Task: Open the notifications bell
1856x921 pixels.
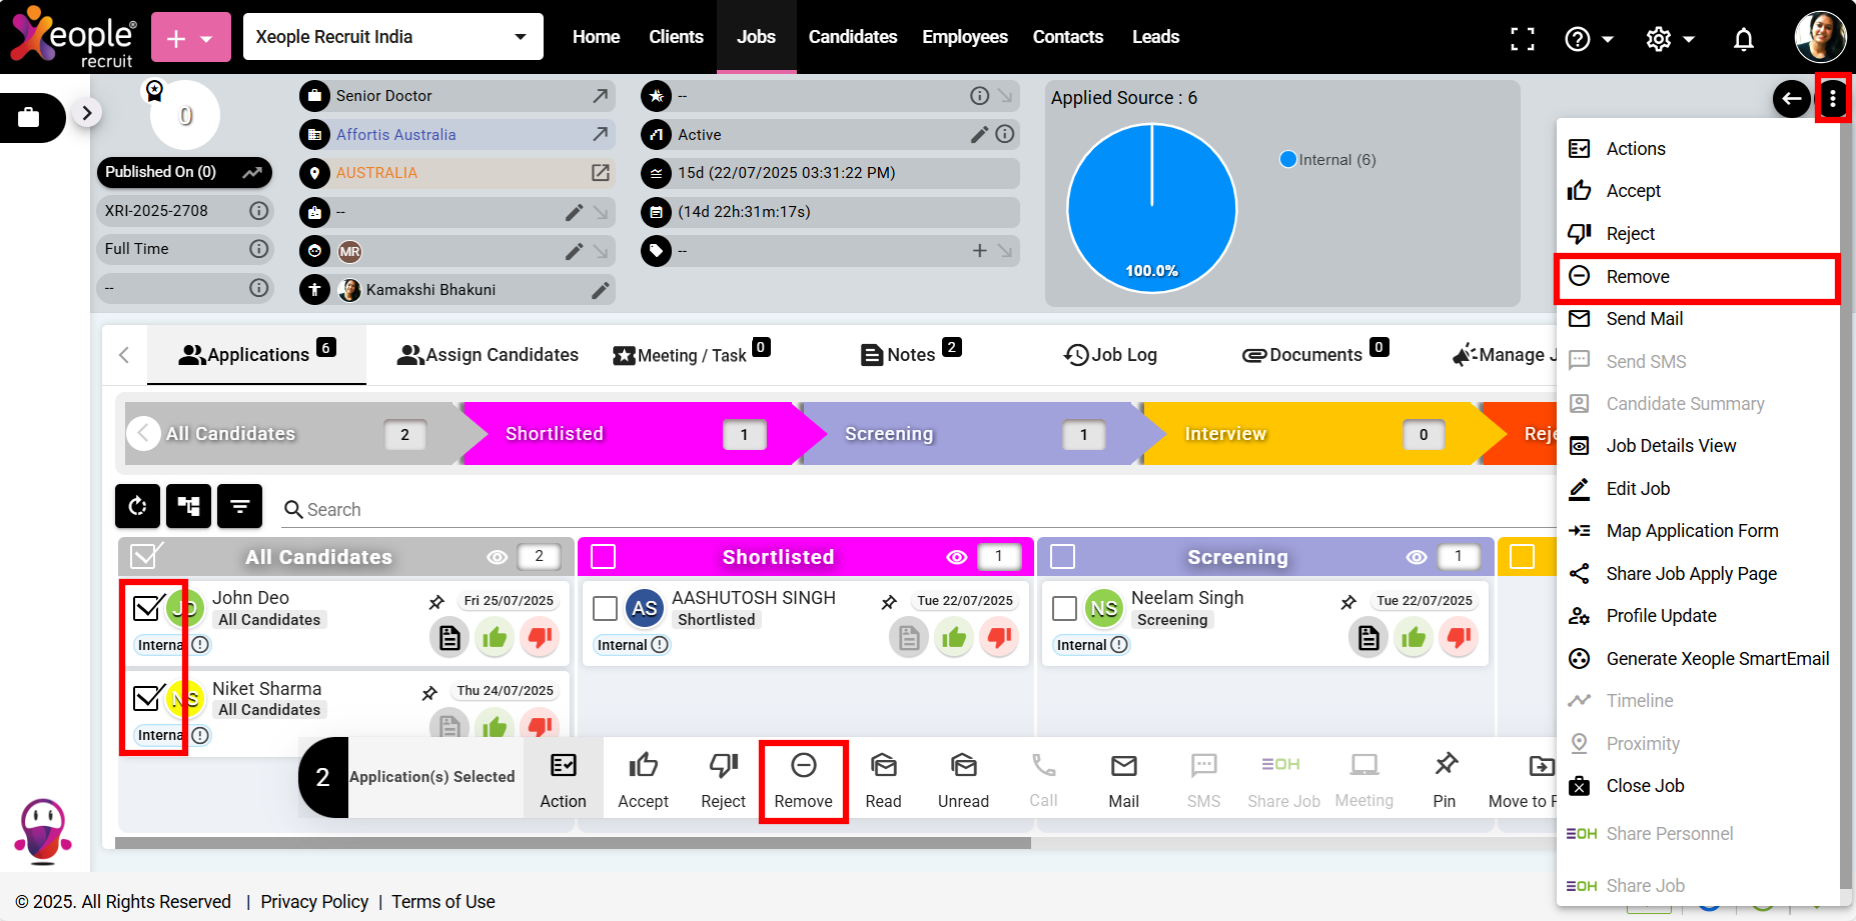Action: pyautogui.click(x=1743, y=39)
